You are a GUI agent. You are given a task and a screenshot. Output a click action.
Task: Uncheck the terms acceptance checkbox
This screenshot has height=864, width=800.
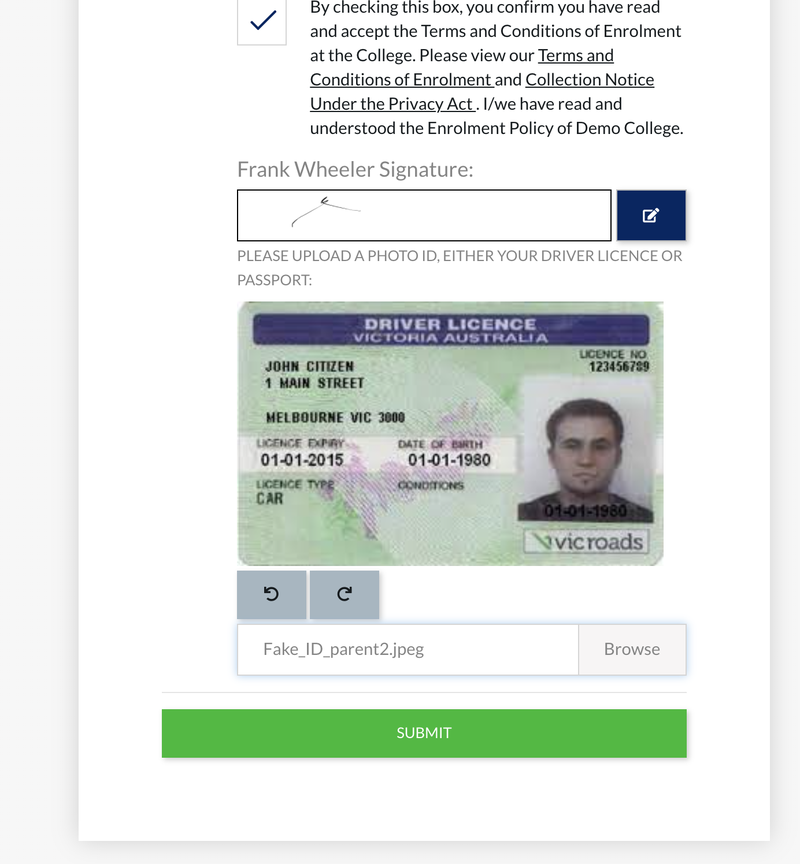click(262, 22)
